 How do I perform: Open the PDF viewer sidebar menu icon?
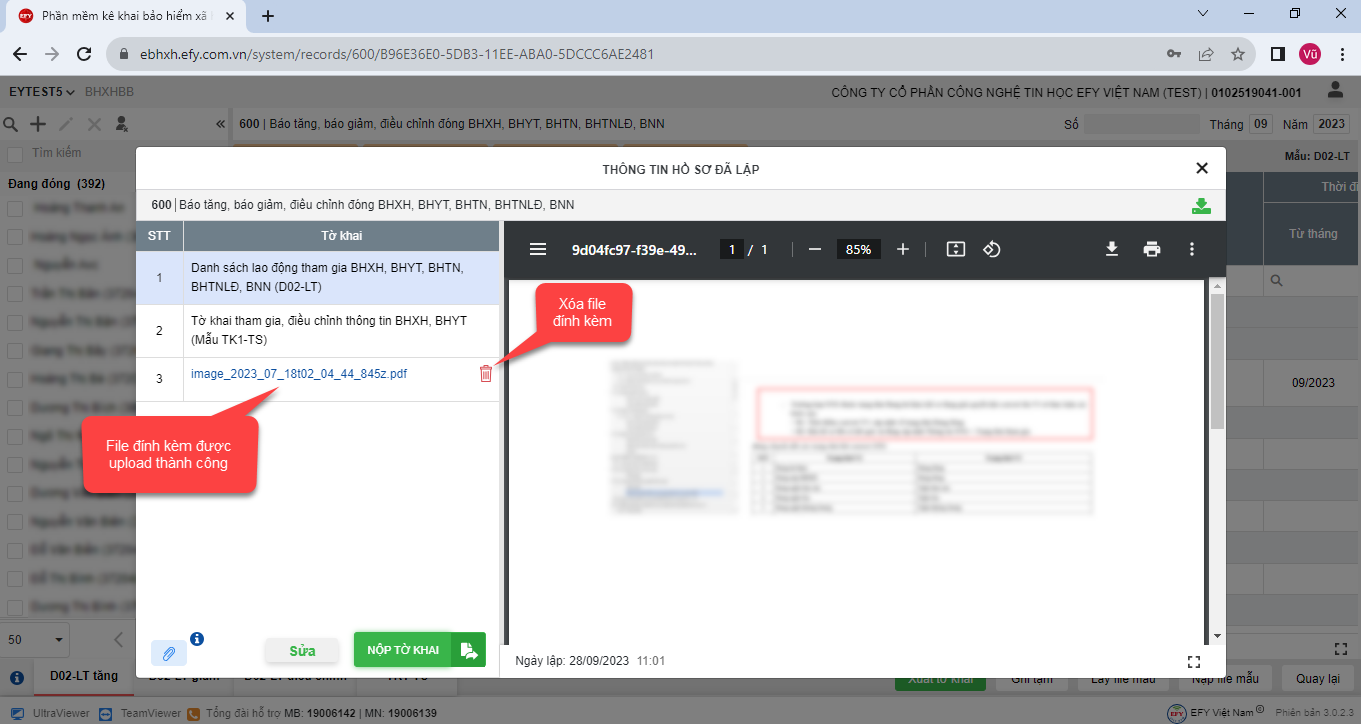[x=538, y=249]
